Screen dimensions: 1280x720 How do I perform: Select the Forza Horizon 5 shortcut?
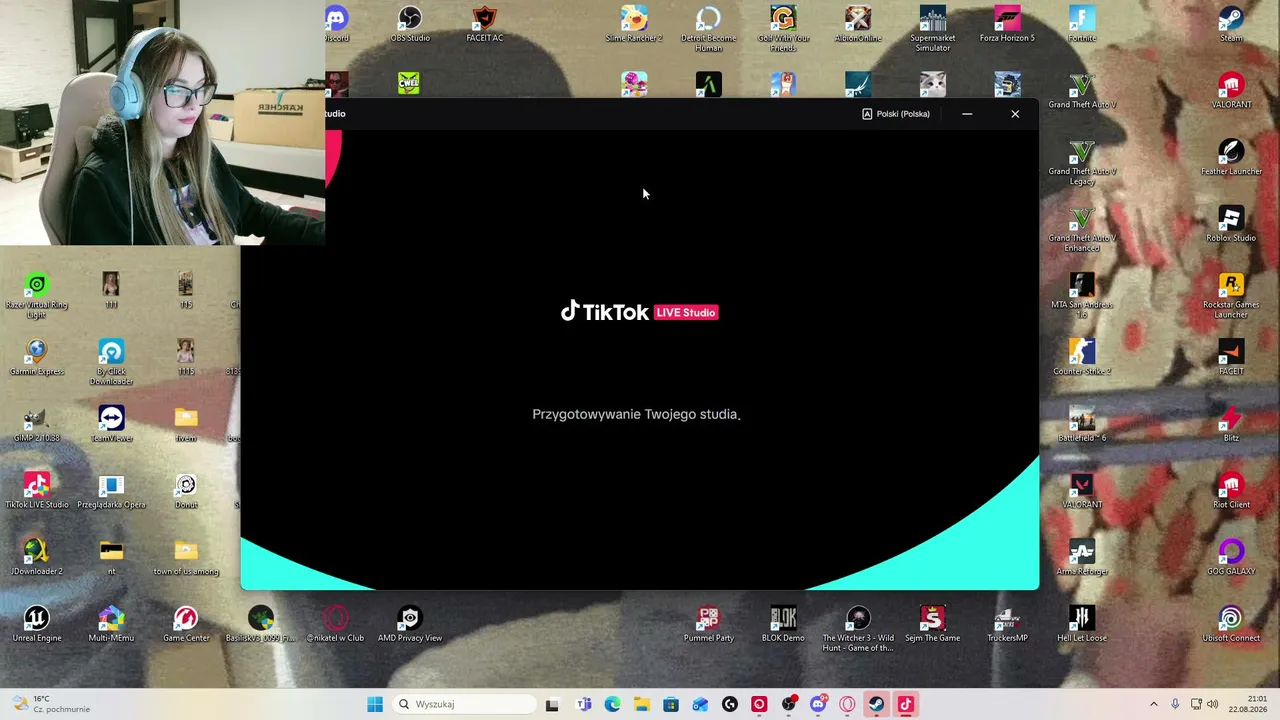pos(1007,24)
